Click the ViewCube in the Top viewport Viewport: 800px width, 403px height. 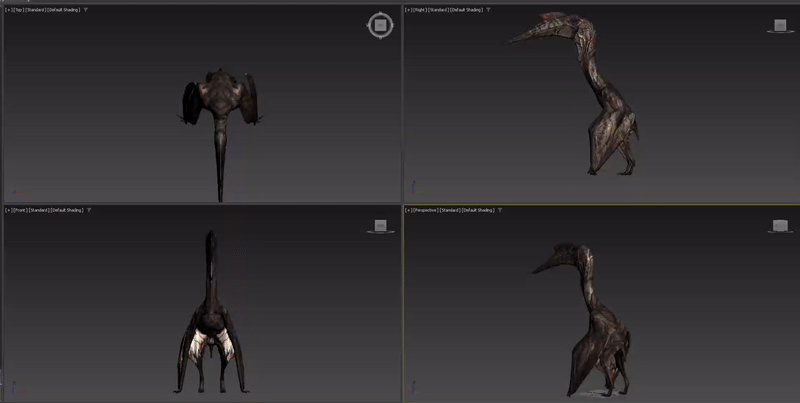(x=379, y=26)
